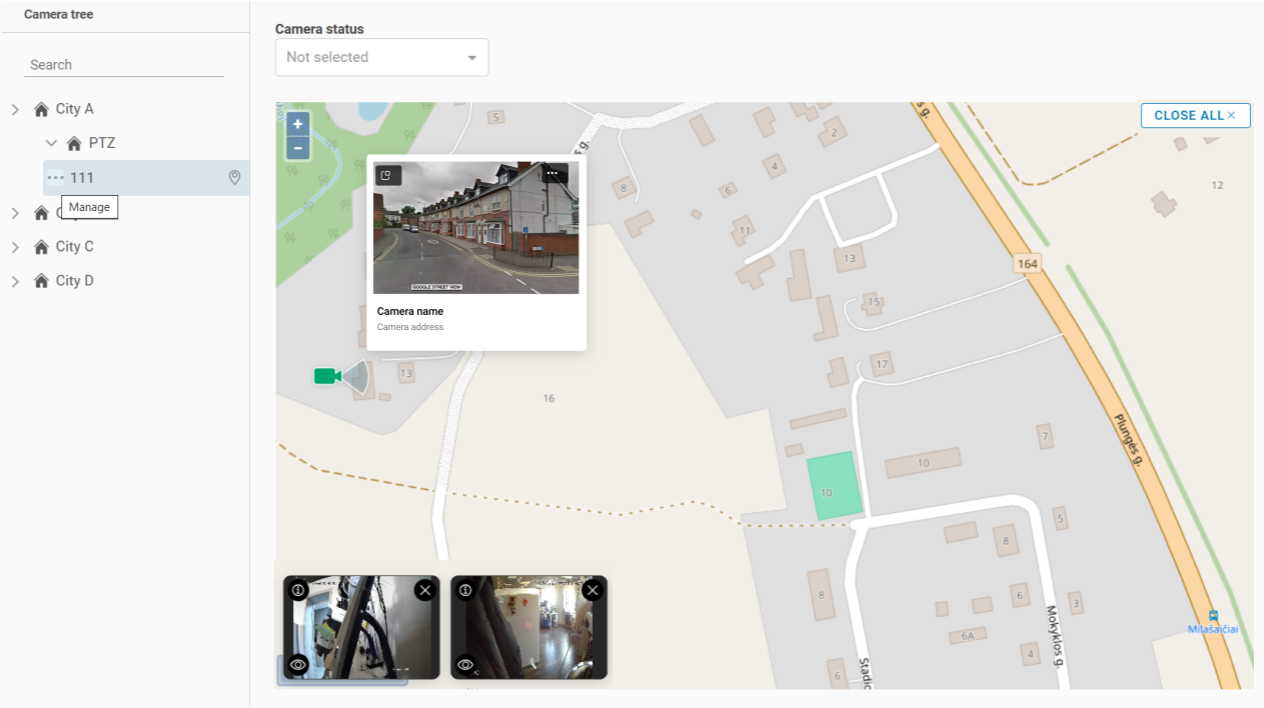Close the left camera feed thumbnail
1264x708 pixels.
point(425,590)
